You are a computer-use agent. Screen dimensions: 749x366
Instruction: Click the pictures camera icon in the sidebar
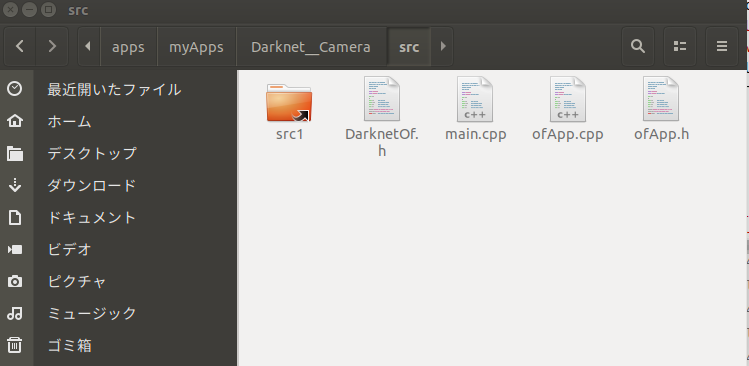pos(15,281)
